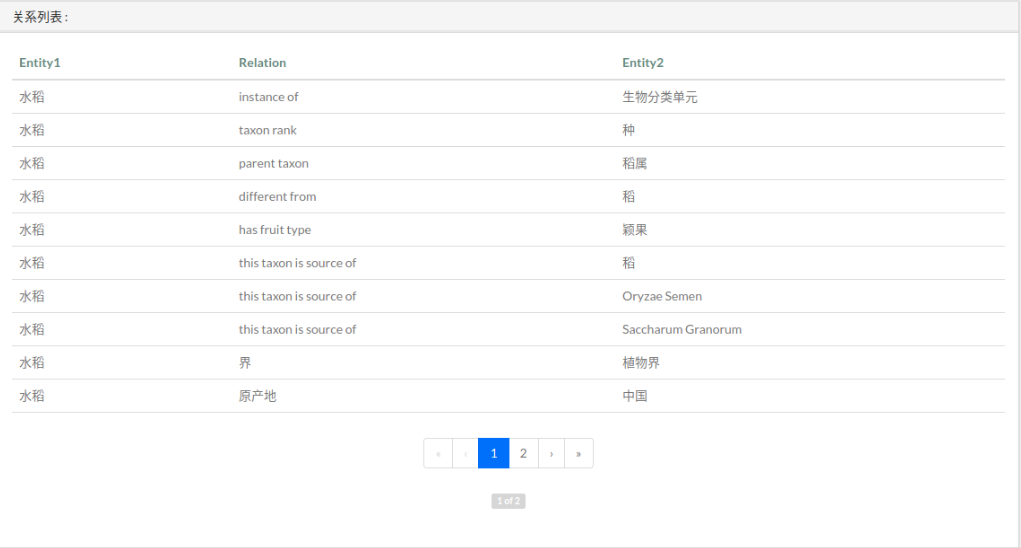
Task: Click the 颖果 entity cell
Action: (635, 230)
